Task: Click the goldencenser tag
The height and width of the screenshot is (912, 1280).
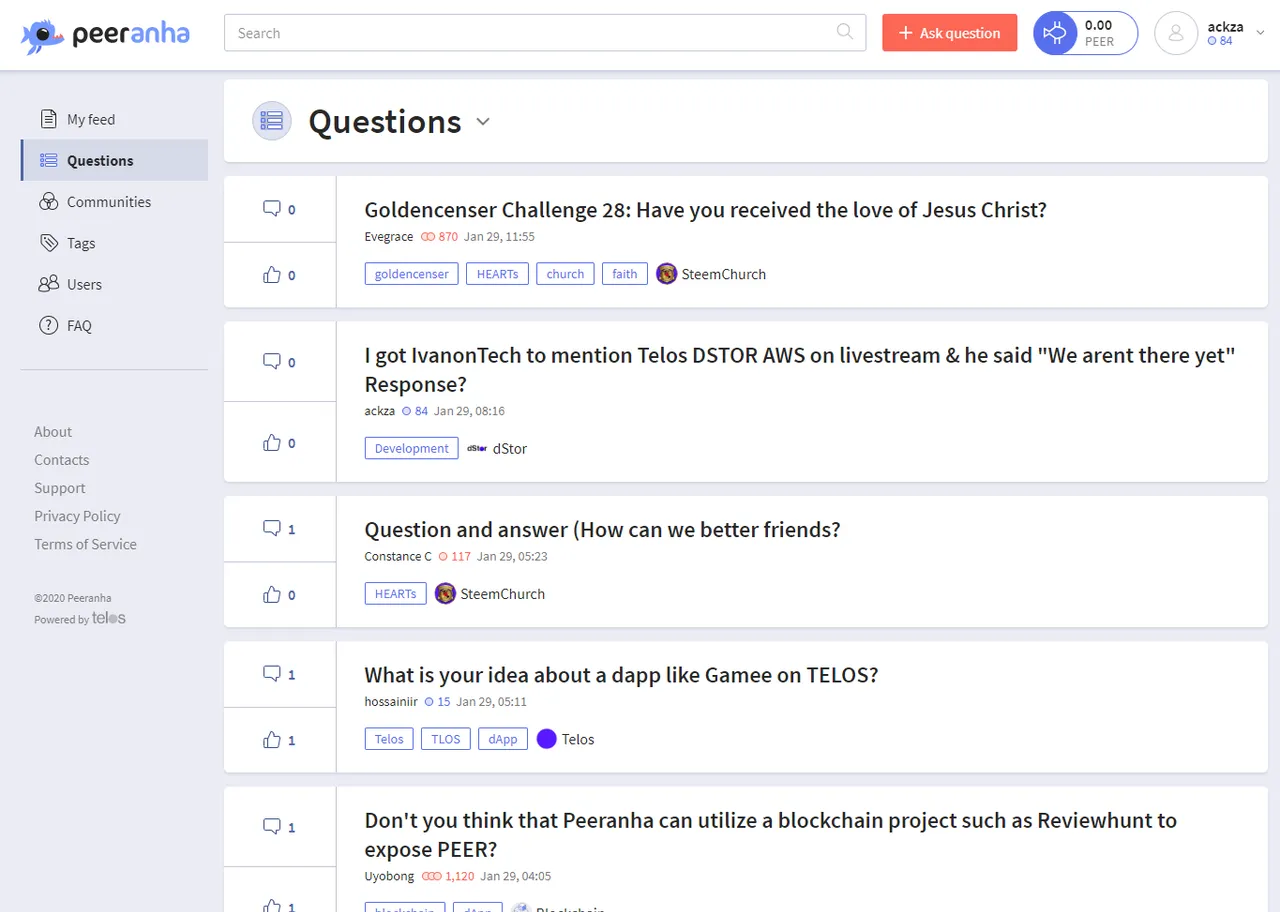Action: click(x=412, y=274)
